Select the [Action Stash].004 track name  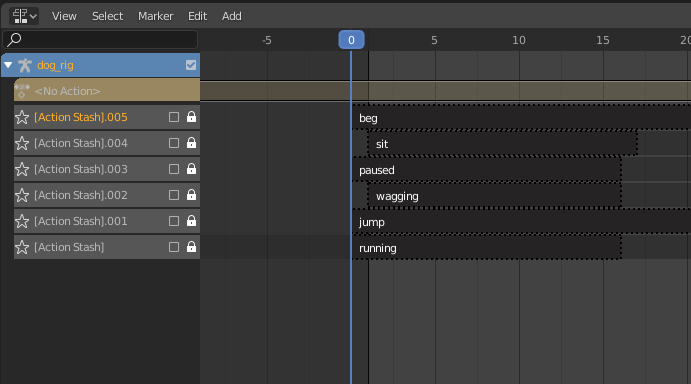pos(81,143)
